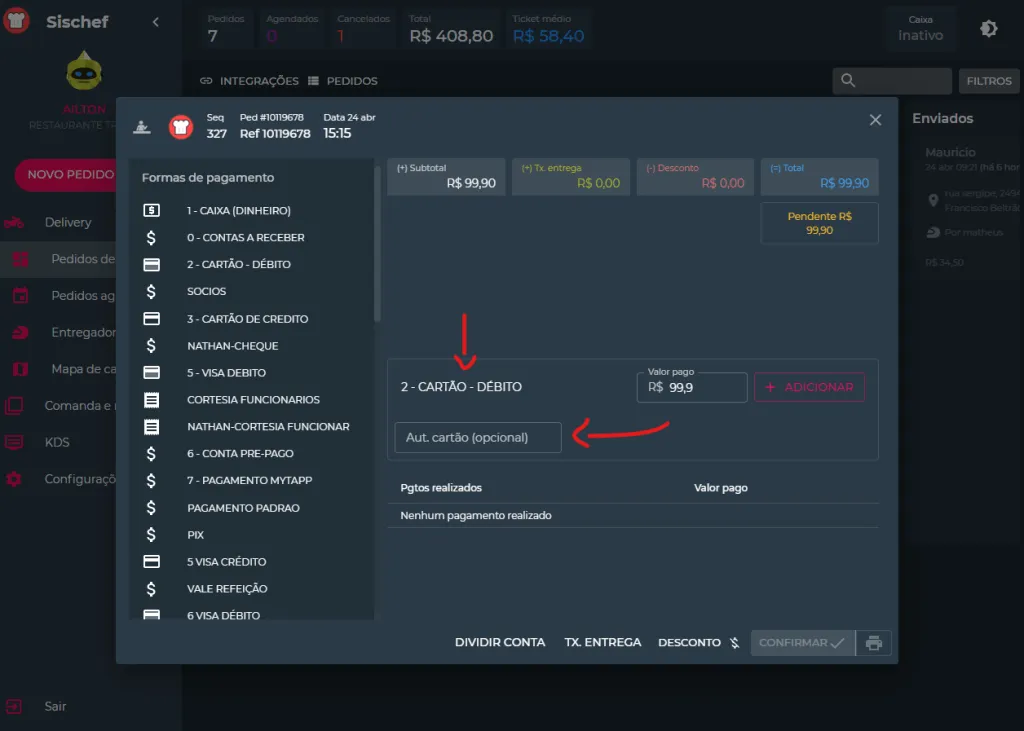Click the orders search box

(891, 81)
